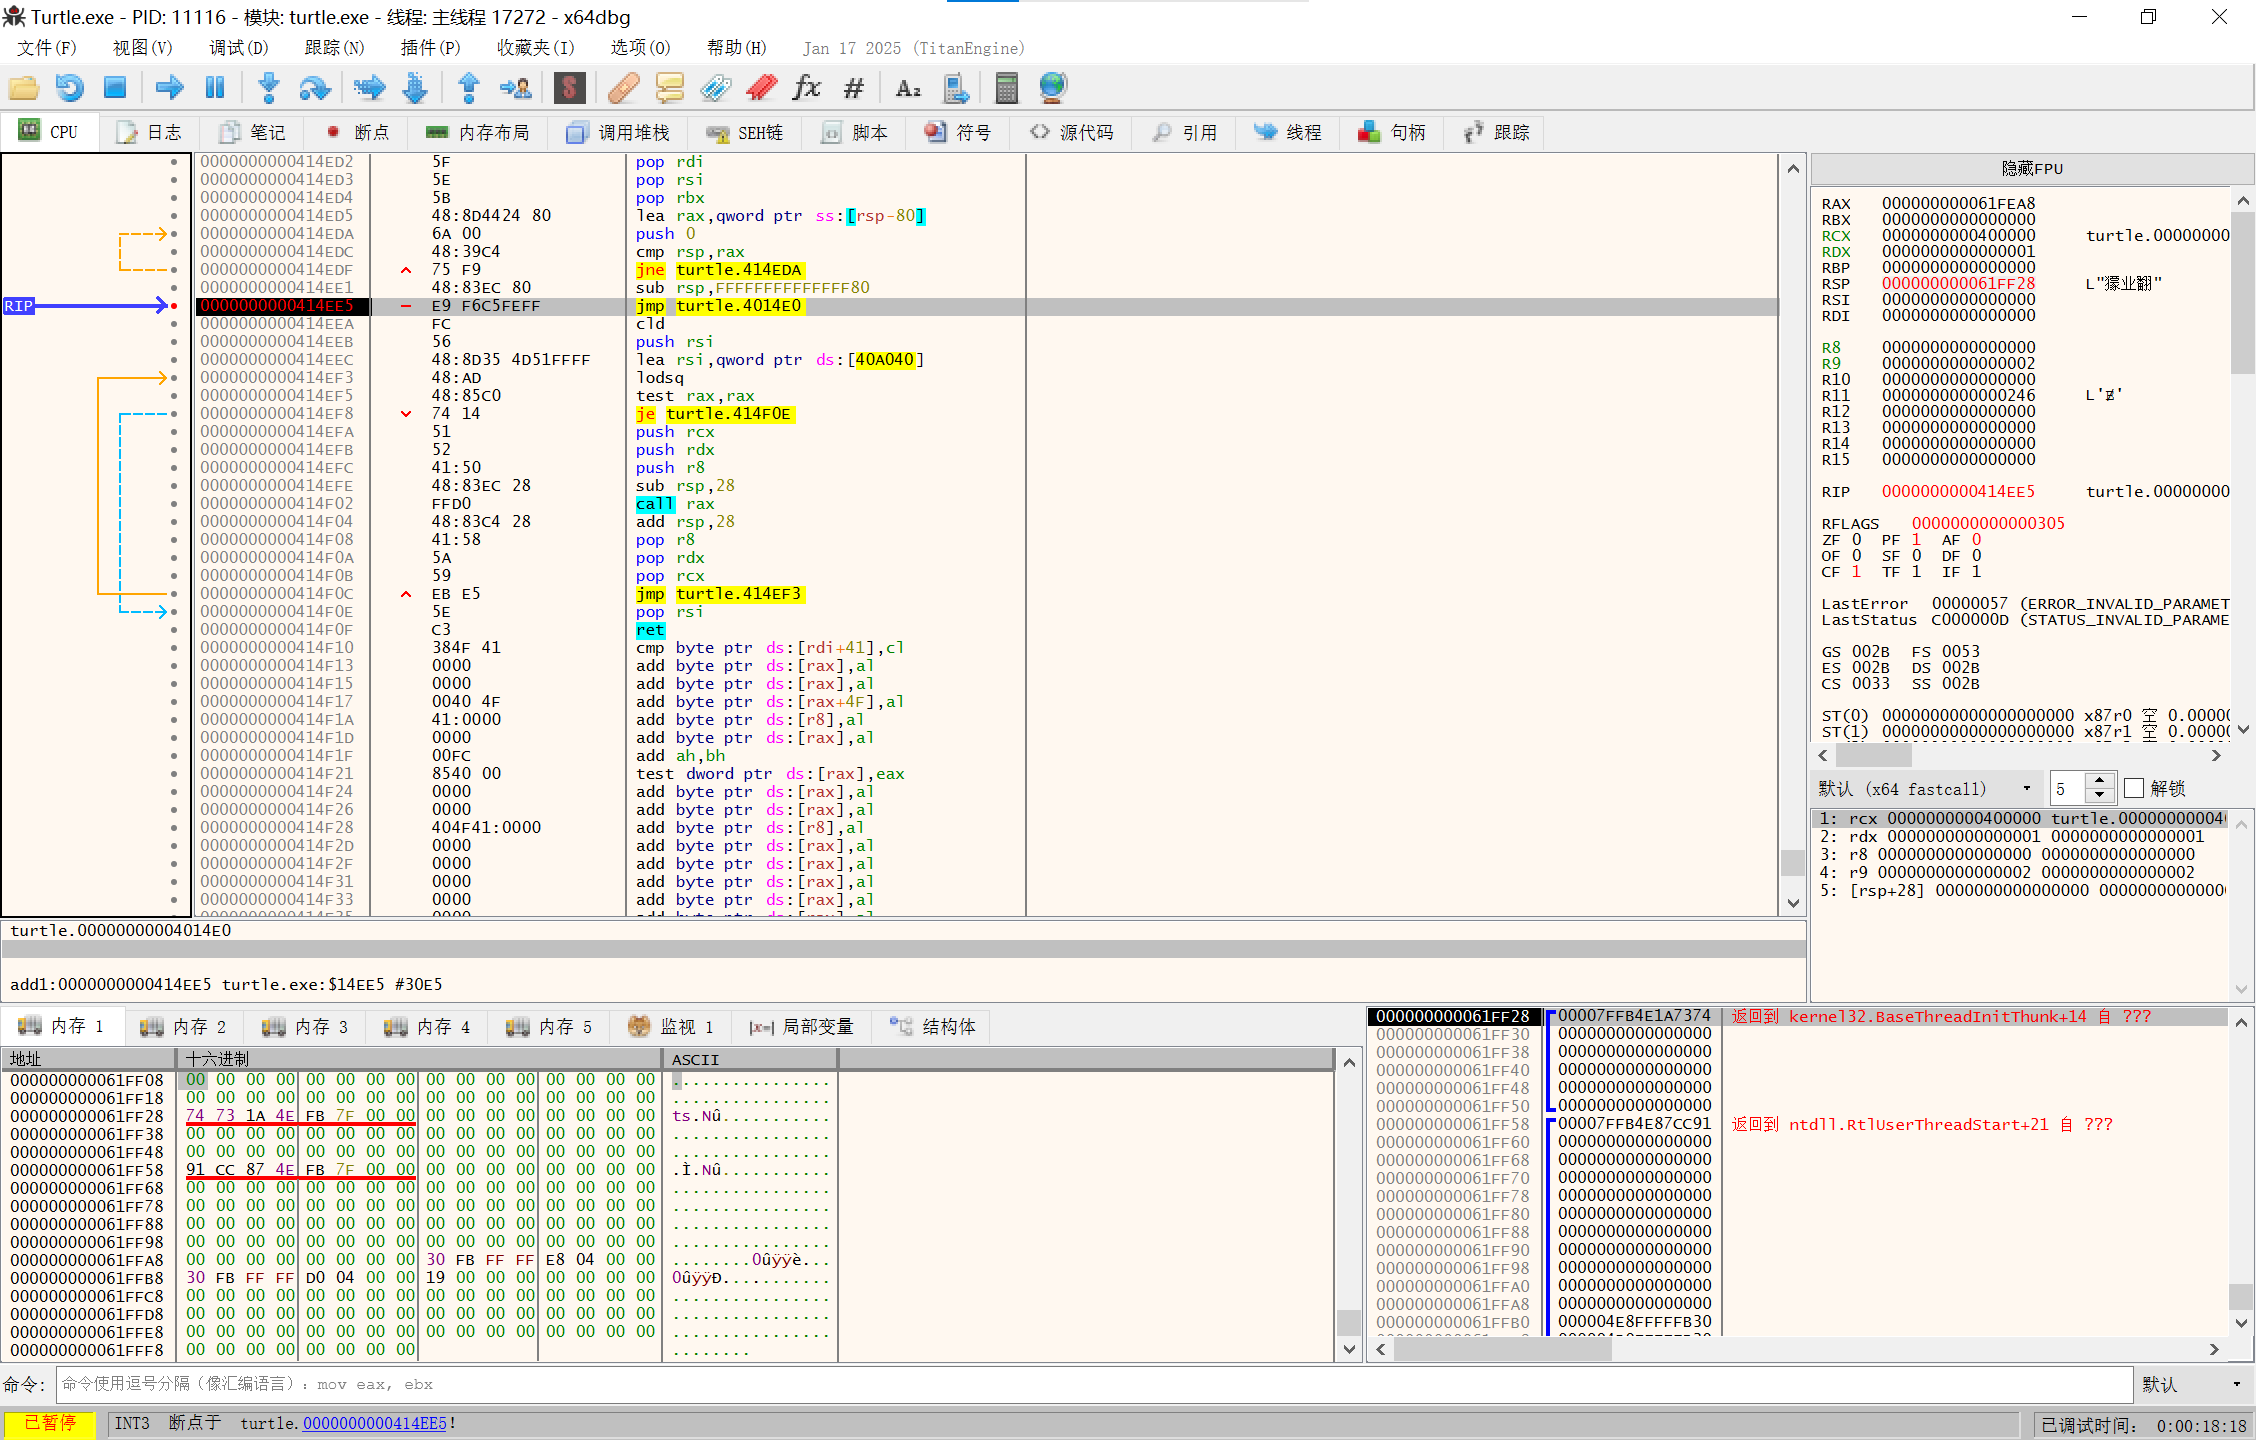Open the globe help icon
The height and width of the screenshot is (1440, 2256).
pos(1053,88)
